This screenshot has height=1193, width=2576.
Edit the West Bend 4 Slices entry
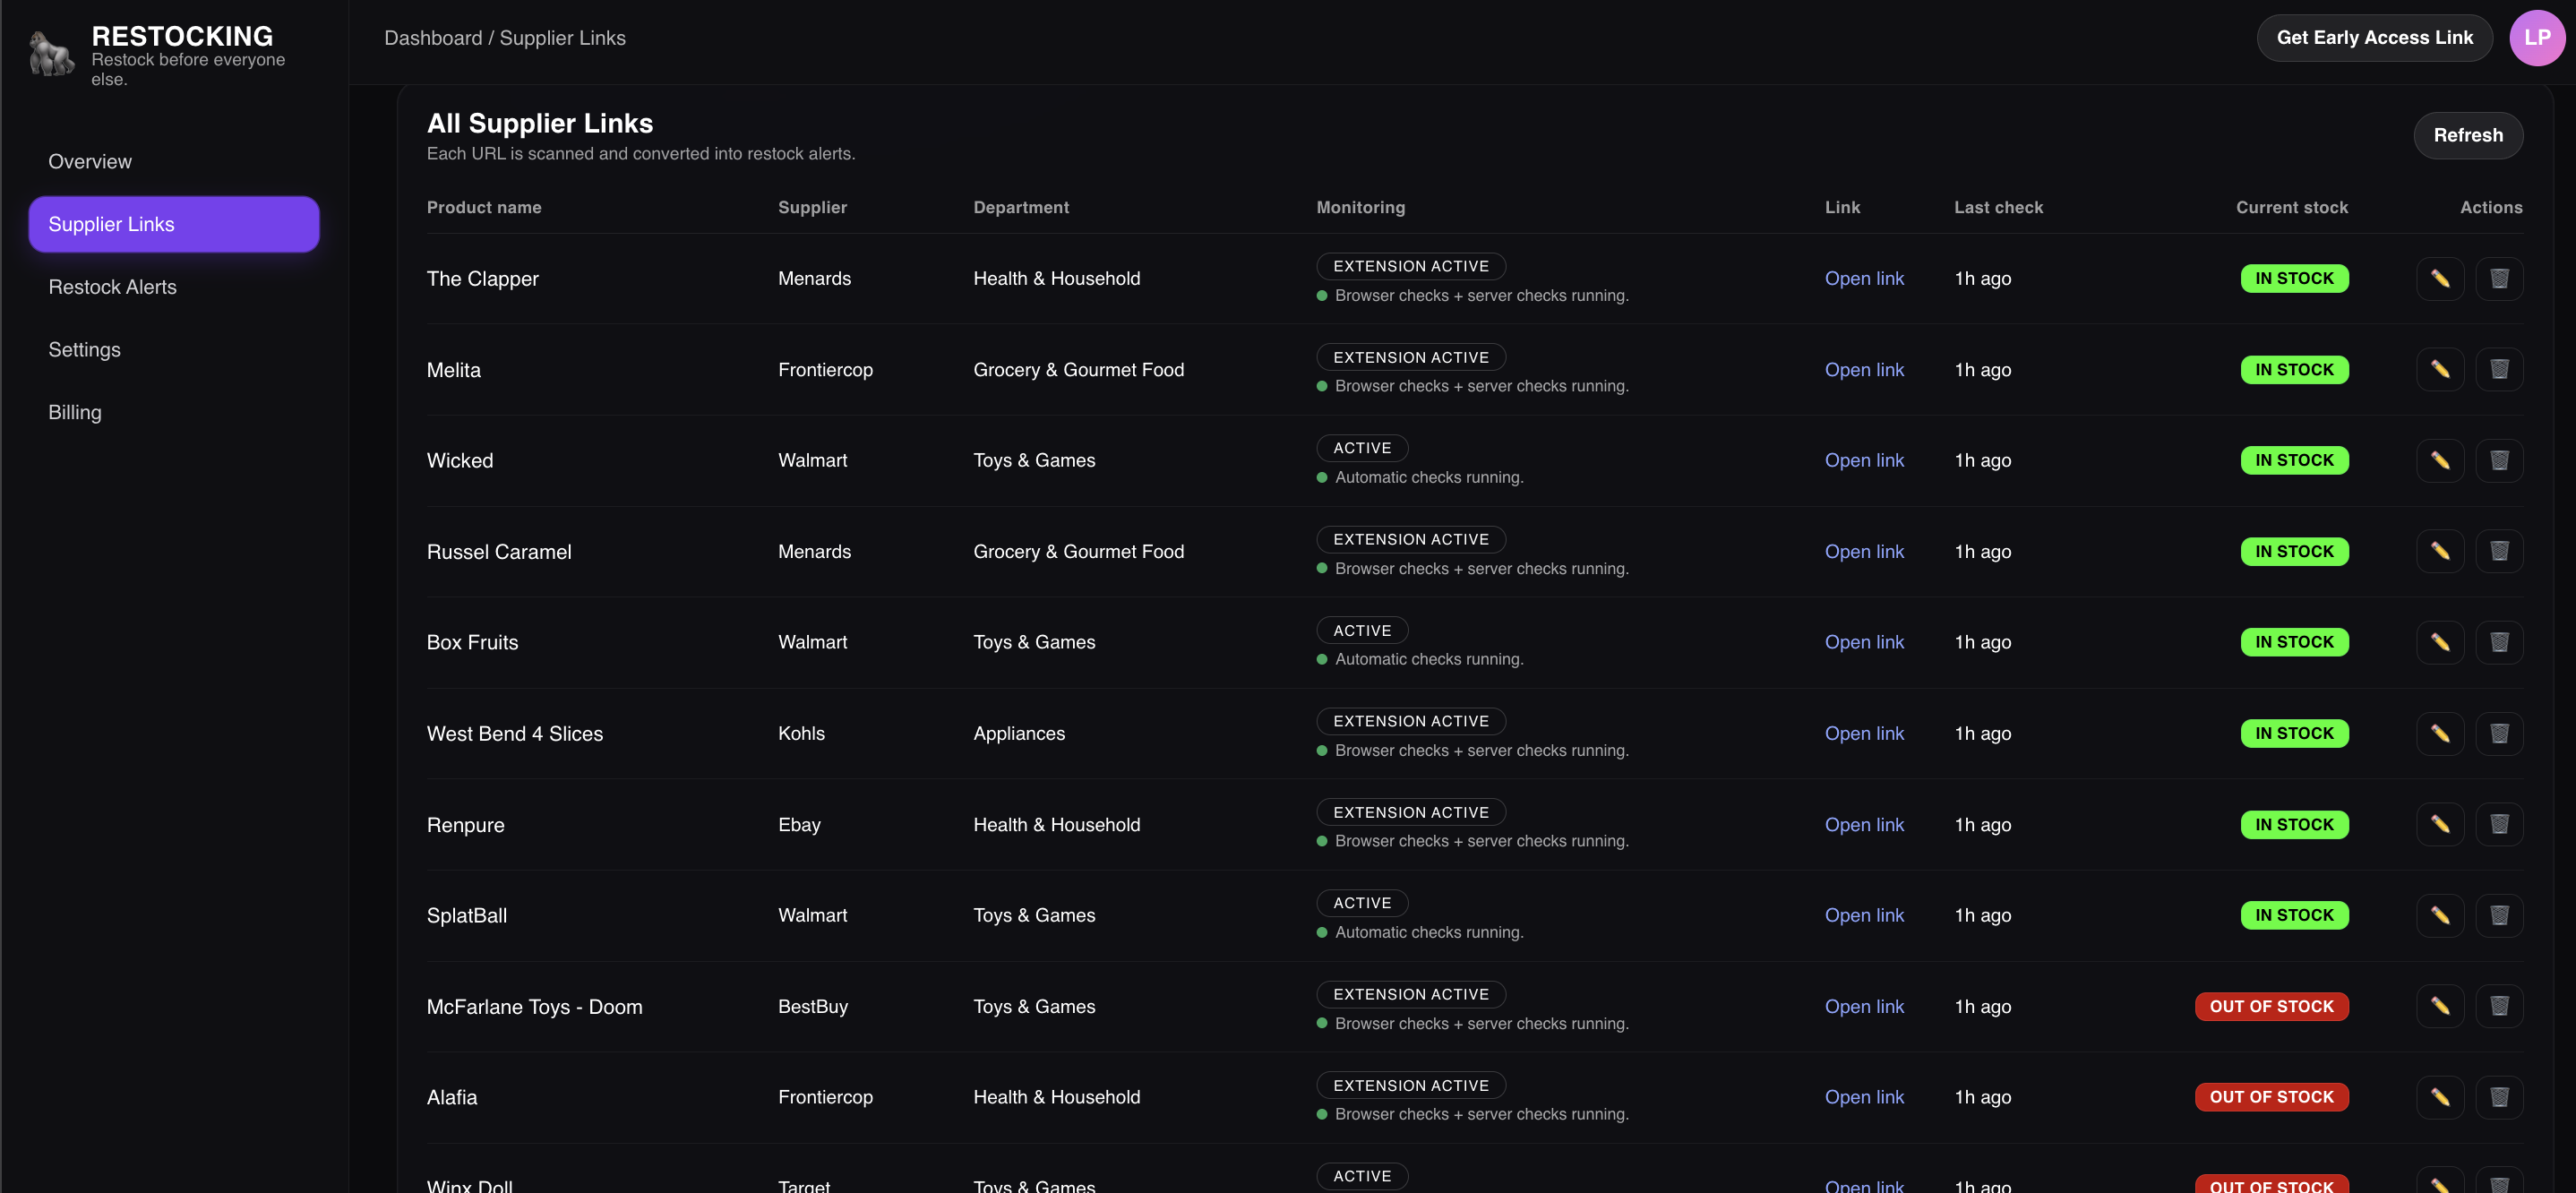(2440, 733)
